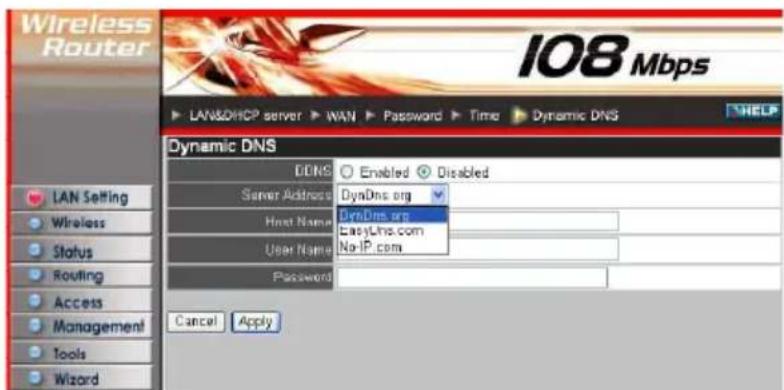Screen dimensions: 784x390
Task: Open the Wizard sidebar menu
Action: click(81, 378)
